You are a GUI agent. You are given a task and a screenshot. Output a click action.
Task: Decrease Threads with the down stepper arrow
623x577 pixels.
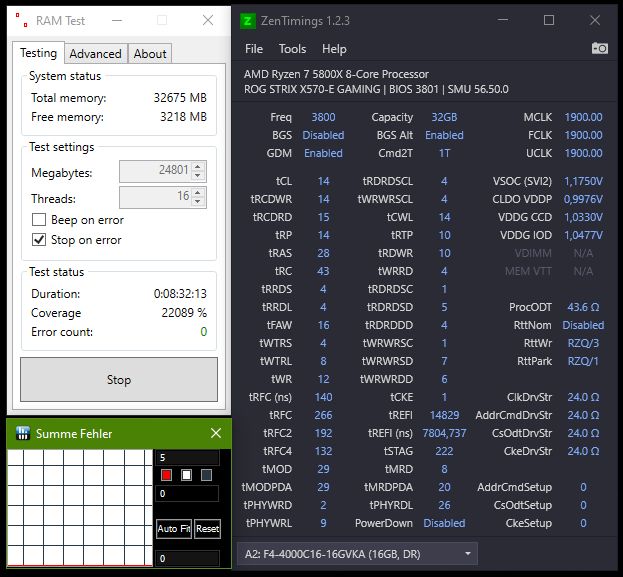click(197, 201)
